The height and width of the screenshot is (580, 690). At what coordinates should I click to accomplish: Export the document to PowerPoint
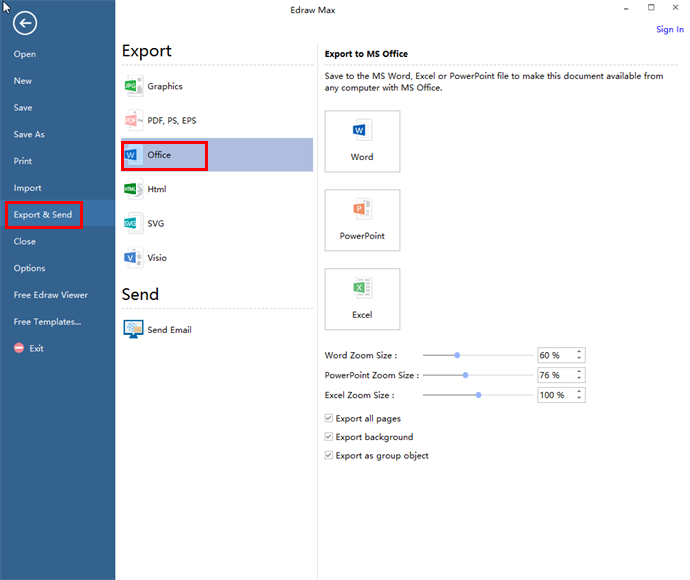coord(362,220)
